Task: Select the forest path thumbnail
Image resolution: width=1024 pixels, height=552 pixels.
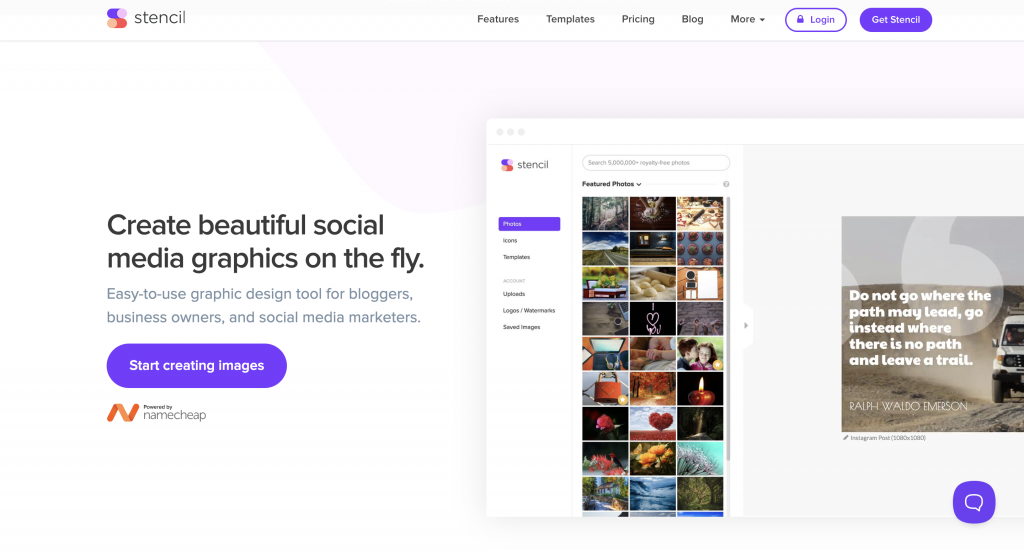Action: 605,214
